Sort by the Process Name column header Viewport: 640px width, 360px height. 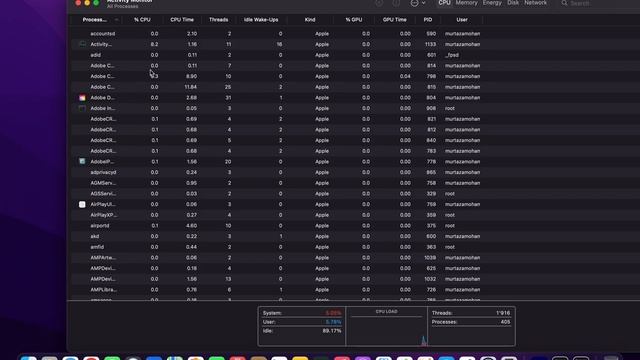pos(95,20)
